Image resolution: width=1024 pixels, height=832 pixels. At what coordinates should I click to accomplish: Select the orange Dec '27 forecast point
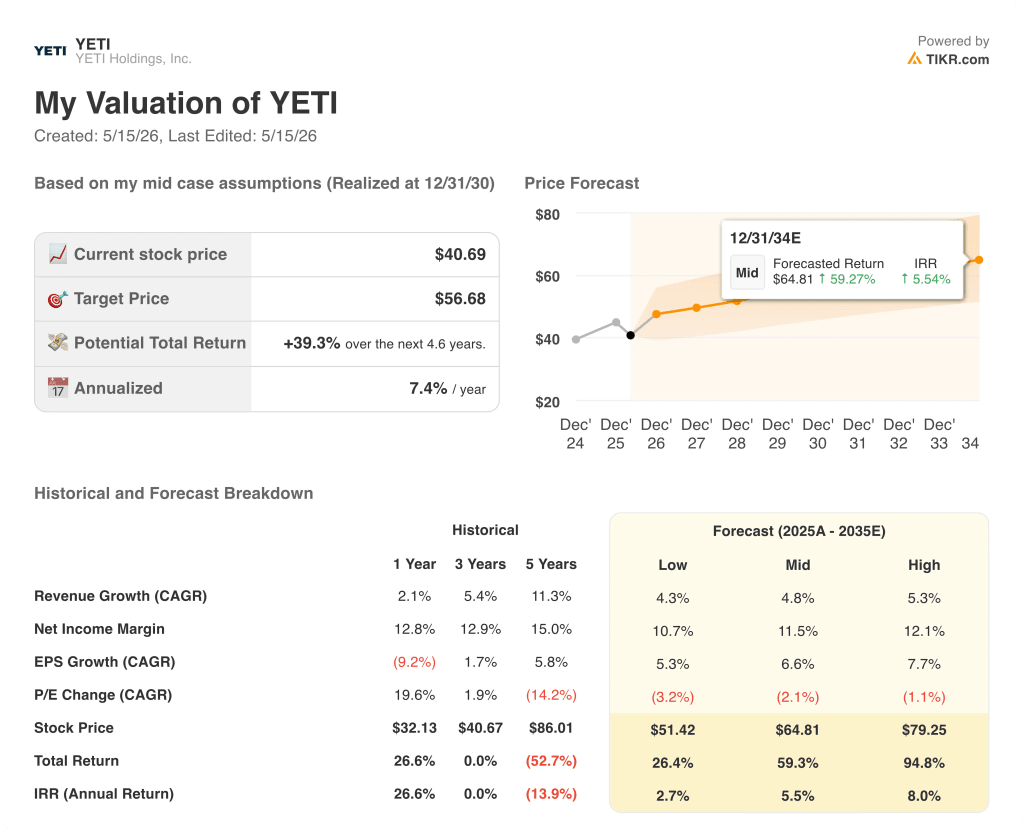697,308
